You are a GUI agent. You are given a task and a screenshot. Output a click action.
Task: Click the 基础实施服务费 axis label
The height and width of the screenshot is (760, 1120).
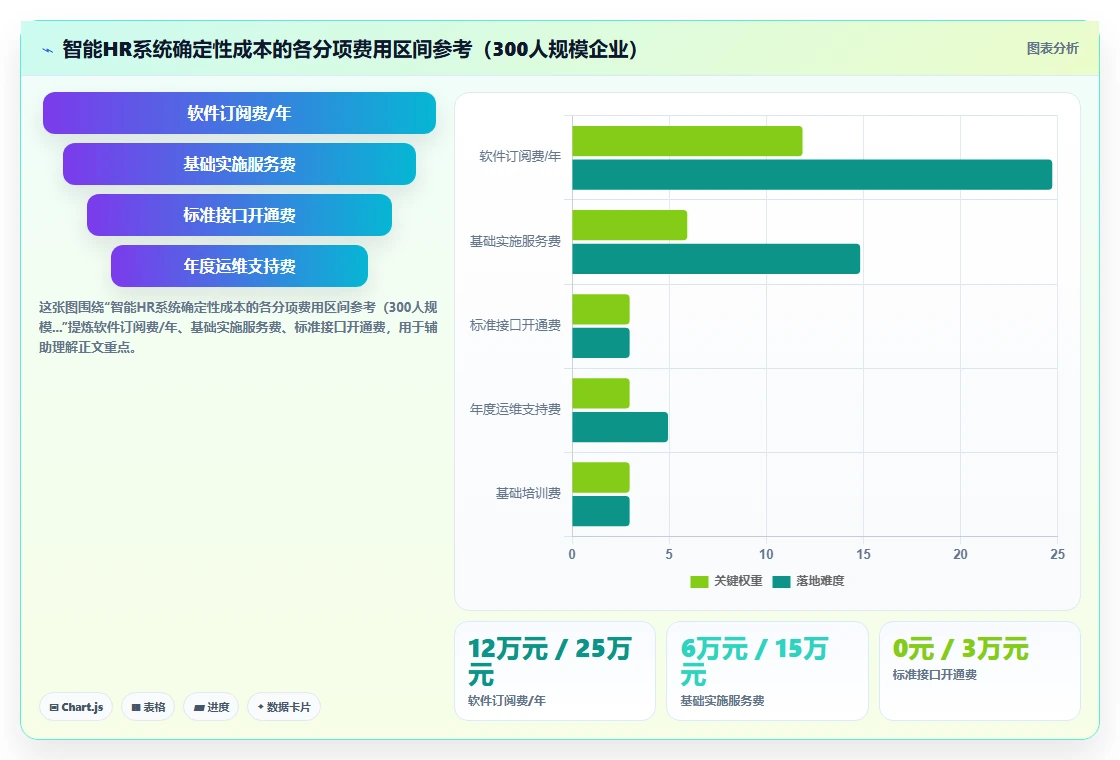point(515,241)
